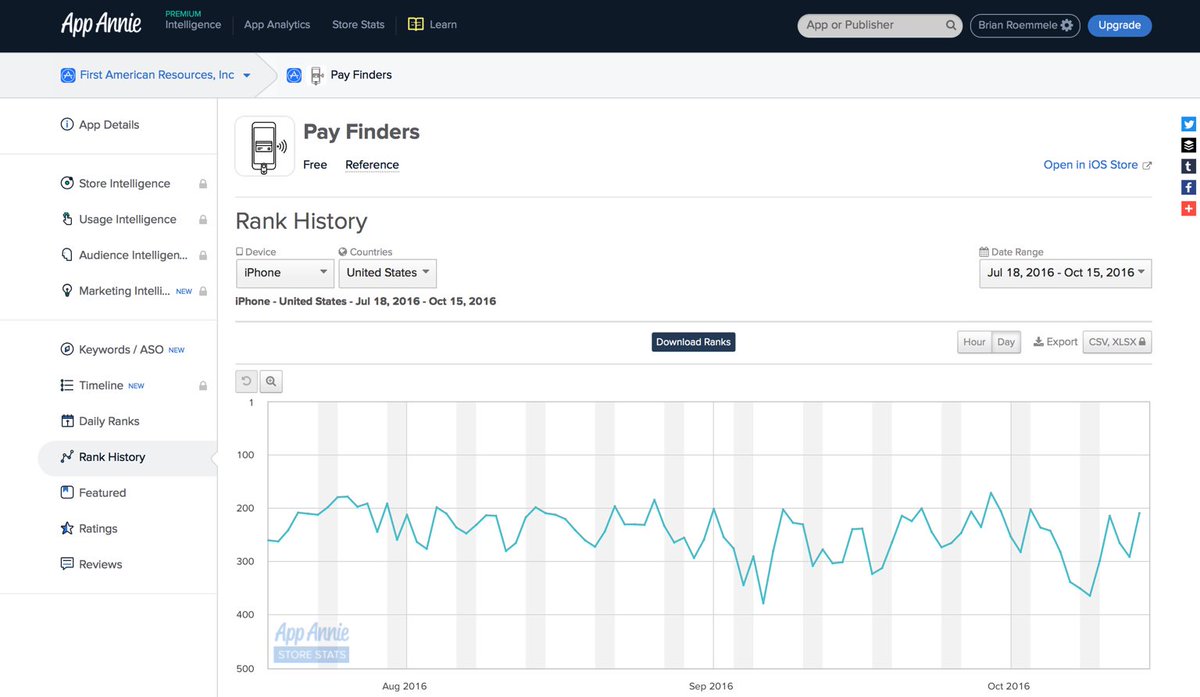The image size is (1200, 697).
Task: Go to Ratings section
Action: (98, 529)
